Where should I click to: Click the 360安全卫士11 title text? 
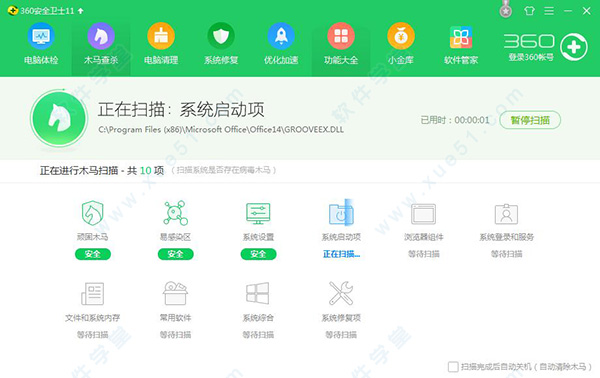47,11
